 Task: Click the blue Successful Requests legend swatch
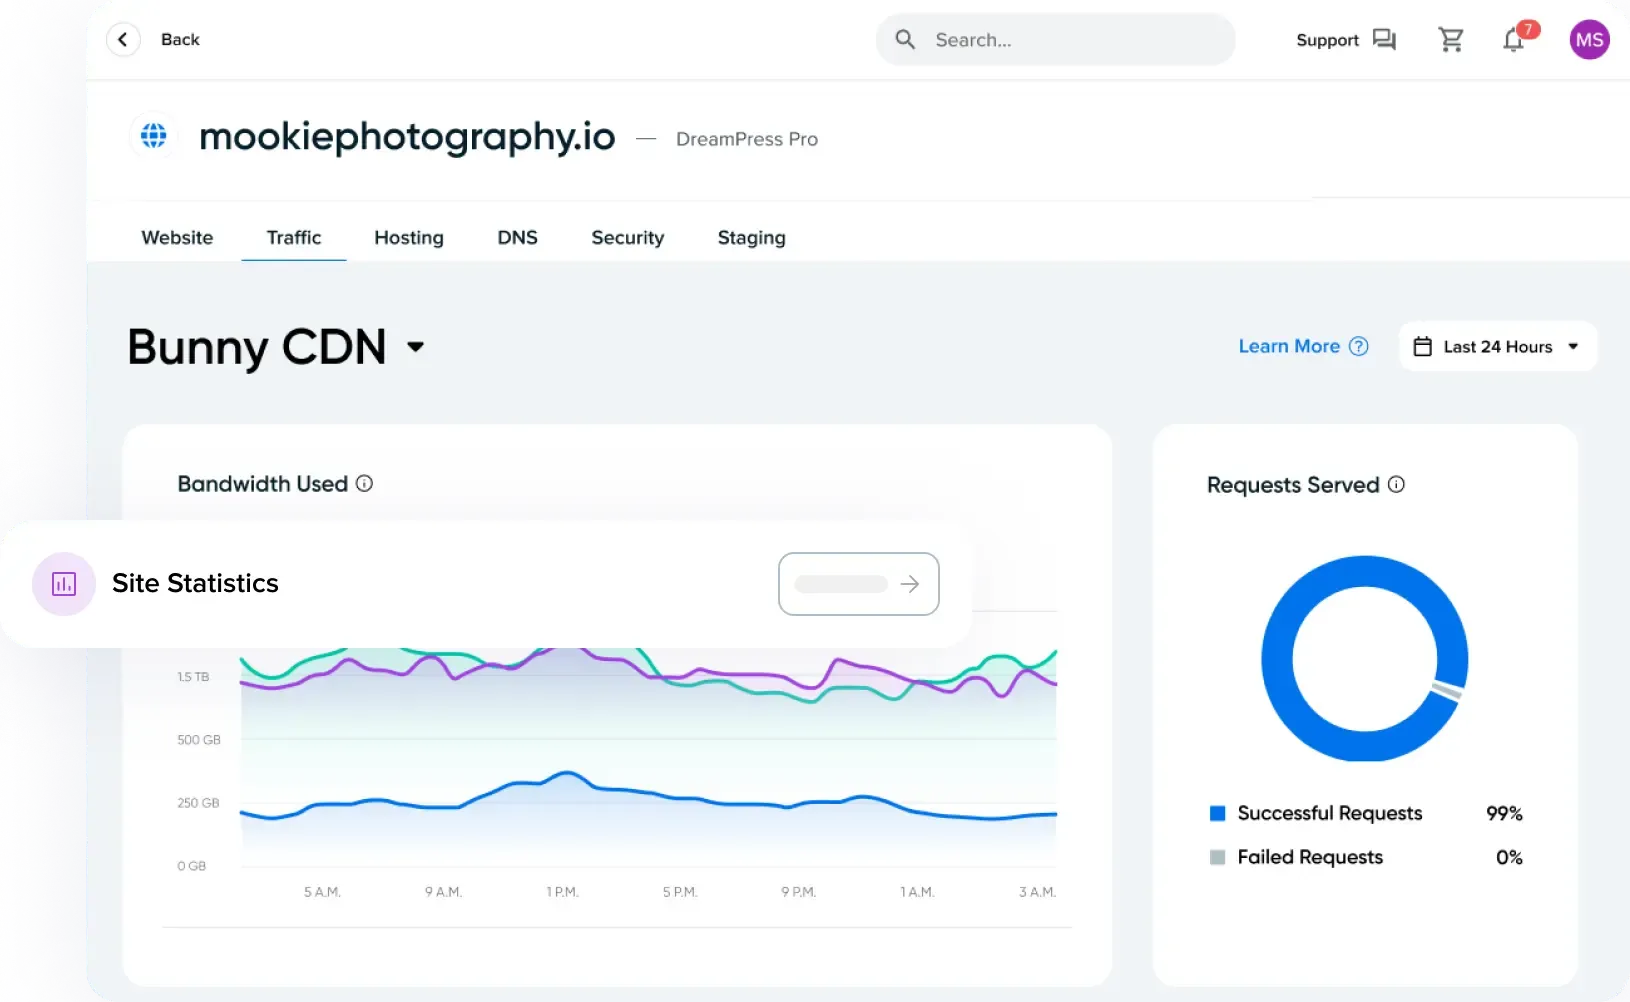click(1217, 814)
